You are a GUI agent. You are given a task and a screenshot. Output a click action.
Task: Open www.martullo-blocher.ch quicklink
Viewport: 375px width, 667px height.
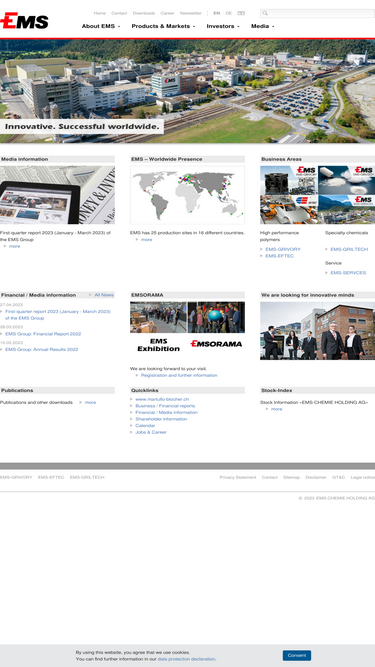click(x=162, y=399)
